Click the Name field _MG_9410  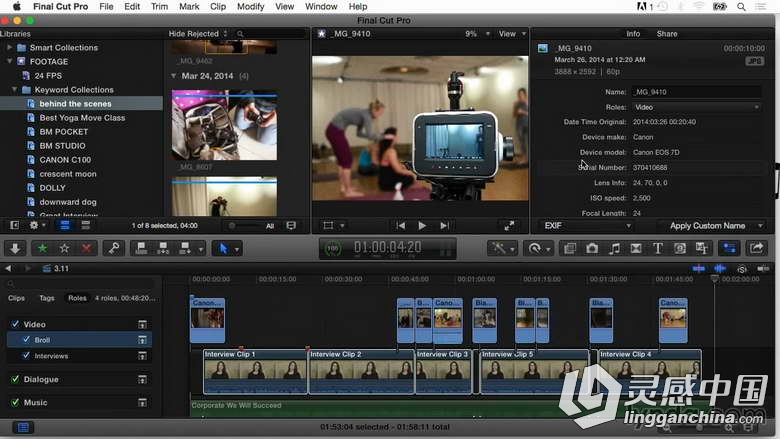tap(696, 91)
